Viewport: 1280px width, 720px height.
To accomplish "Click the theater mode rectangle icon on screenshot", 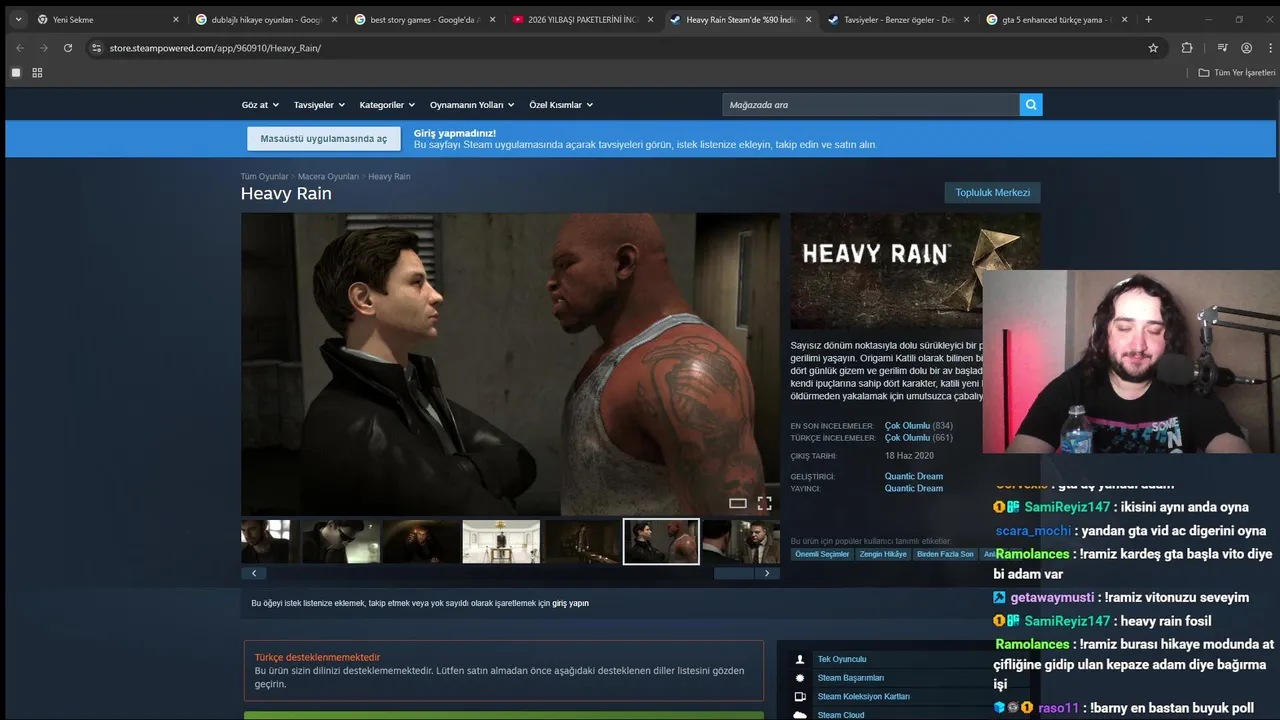I will [738, 503].
